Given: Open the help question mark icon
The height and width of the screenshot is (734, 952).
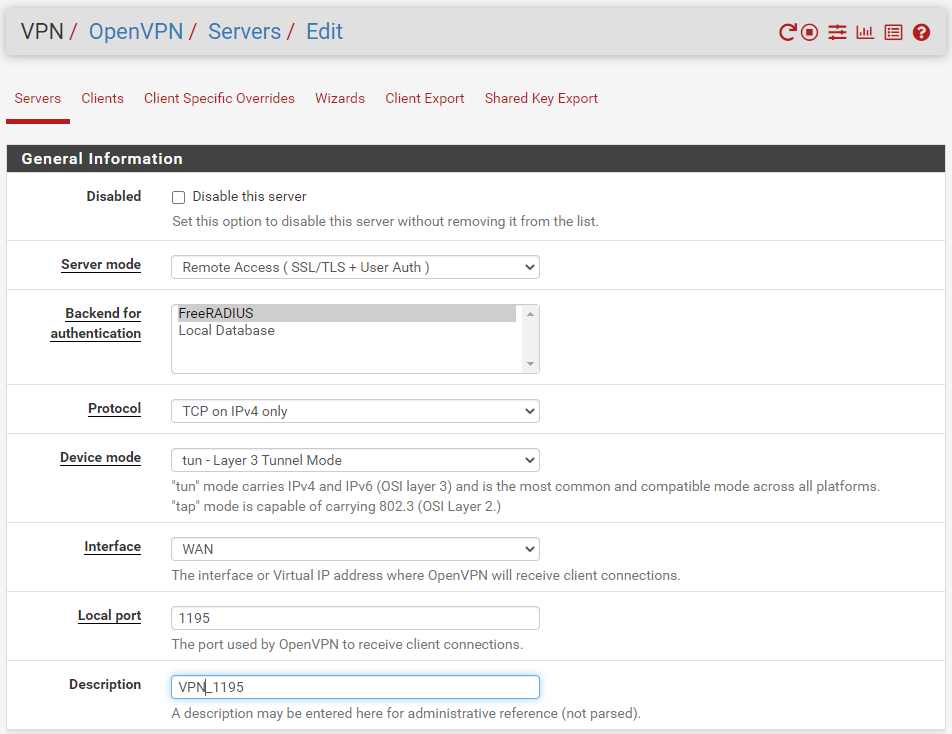Looking at the screenshot, I should pyautogui.click(x=921, y=32).
